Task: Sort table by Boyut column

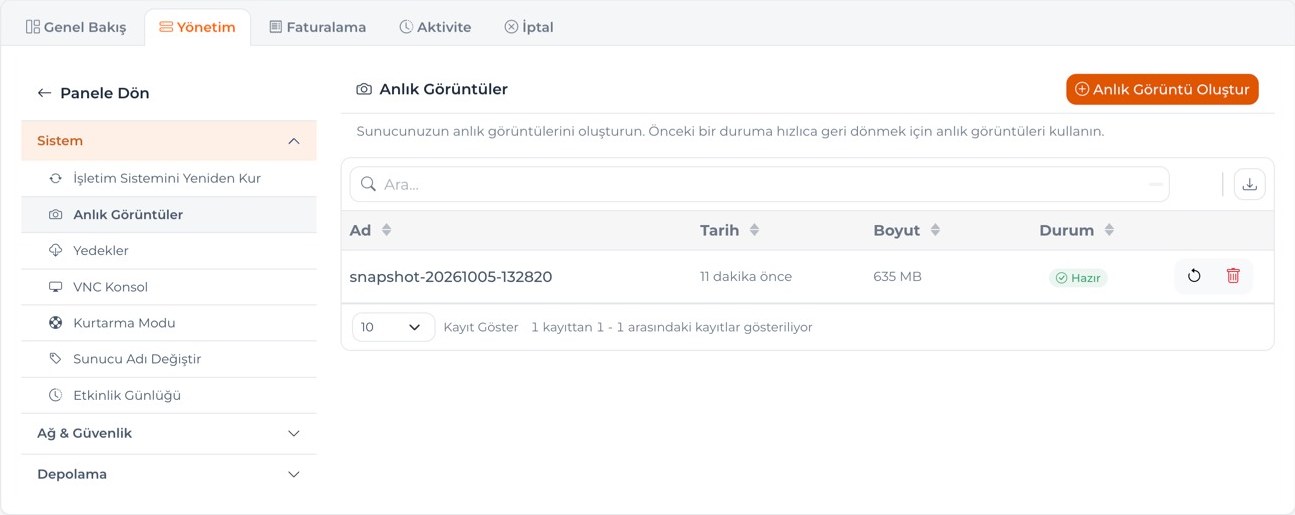Action: coord(907,230)
